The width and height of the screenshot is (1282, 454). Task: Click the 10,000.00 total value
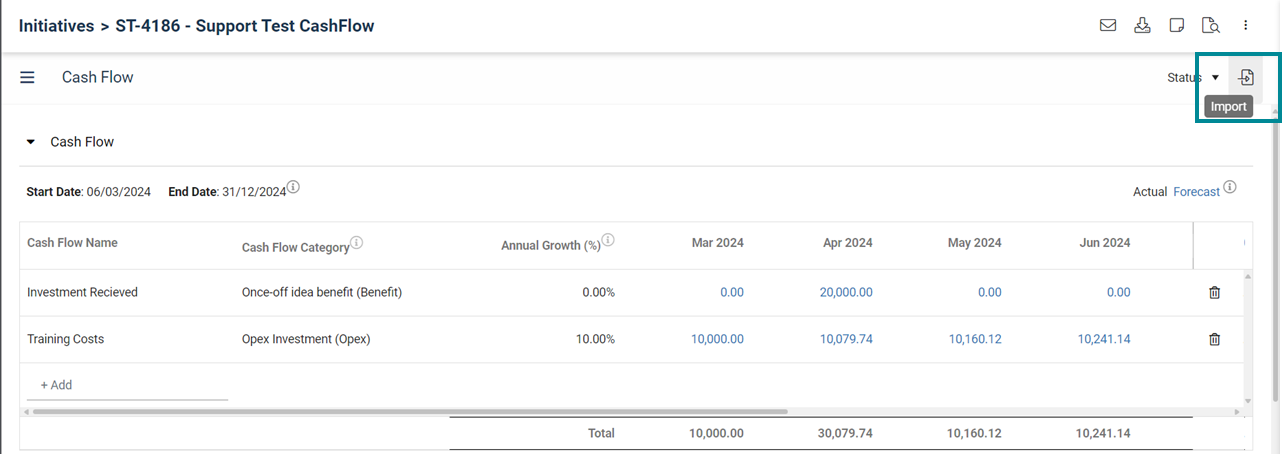717,433
